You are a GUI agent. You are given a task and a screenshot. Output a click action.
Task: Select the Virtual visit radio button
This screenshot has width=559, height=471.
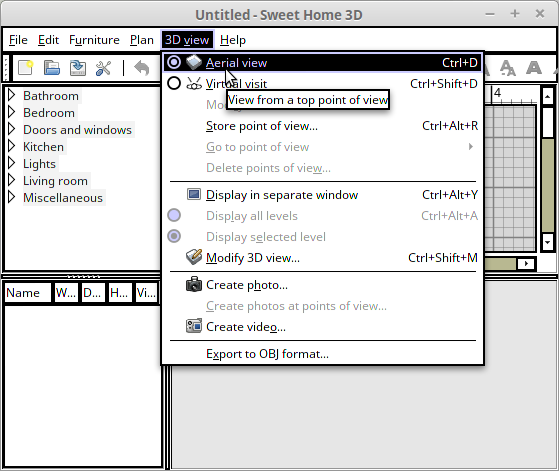(x=174, y=83)
